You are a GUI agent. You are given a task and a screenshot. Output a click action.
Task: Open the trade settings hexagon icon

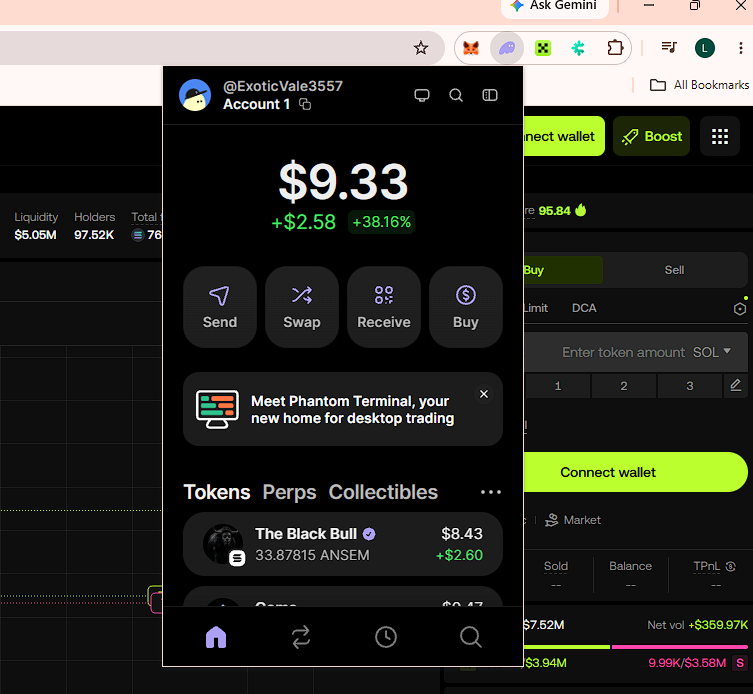tap(740, 309)
